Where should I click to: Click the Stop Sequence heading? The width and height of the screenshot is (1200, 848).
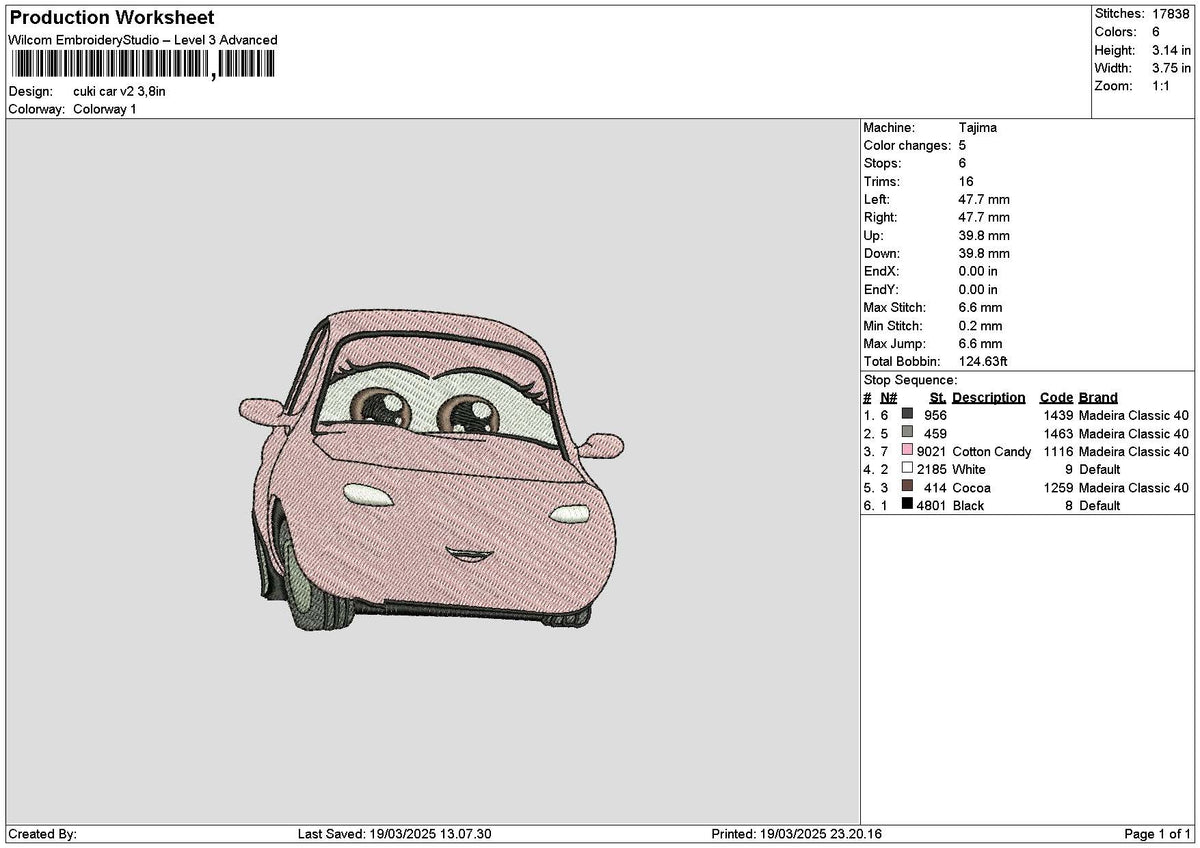910,380
